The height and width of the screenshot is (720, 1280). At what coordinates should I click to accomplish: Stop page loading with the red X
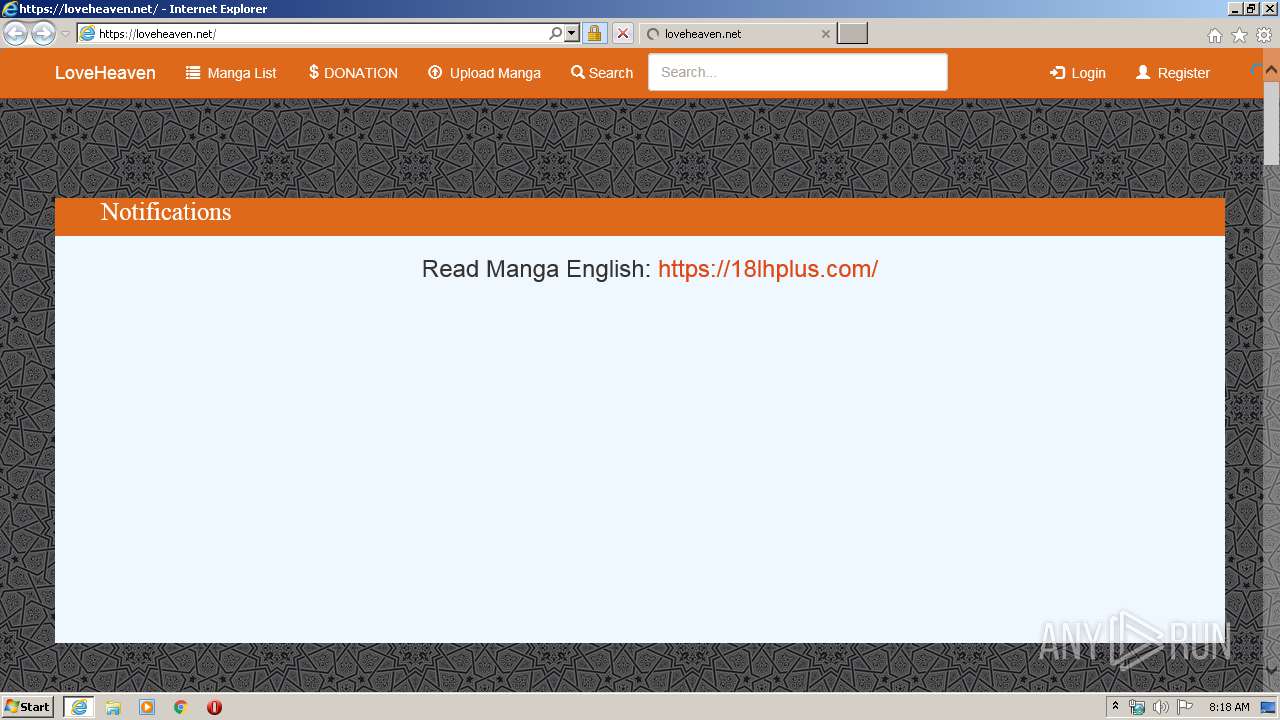[622, 33]
